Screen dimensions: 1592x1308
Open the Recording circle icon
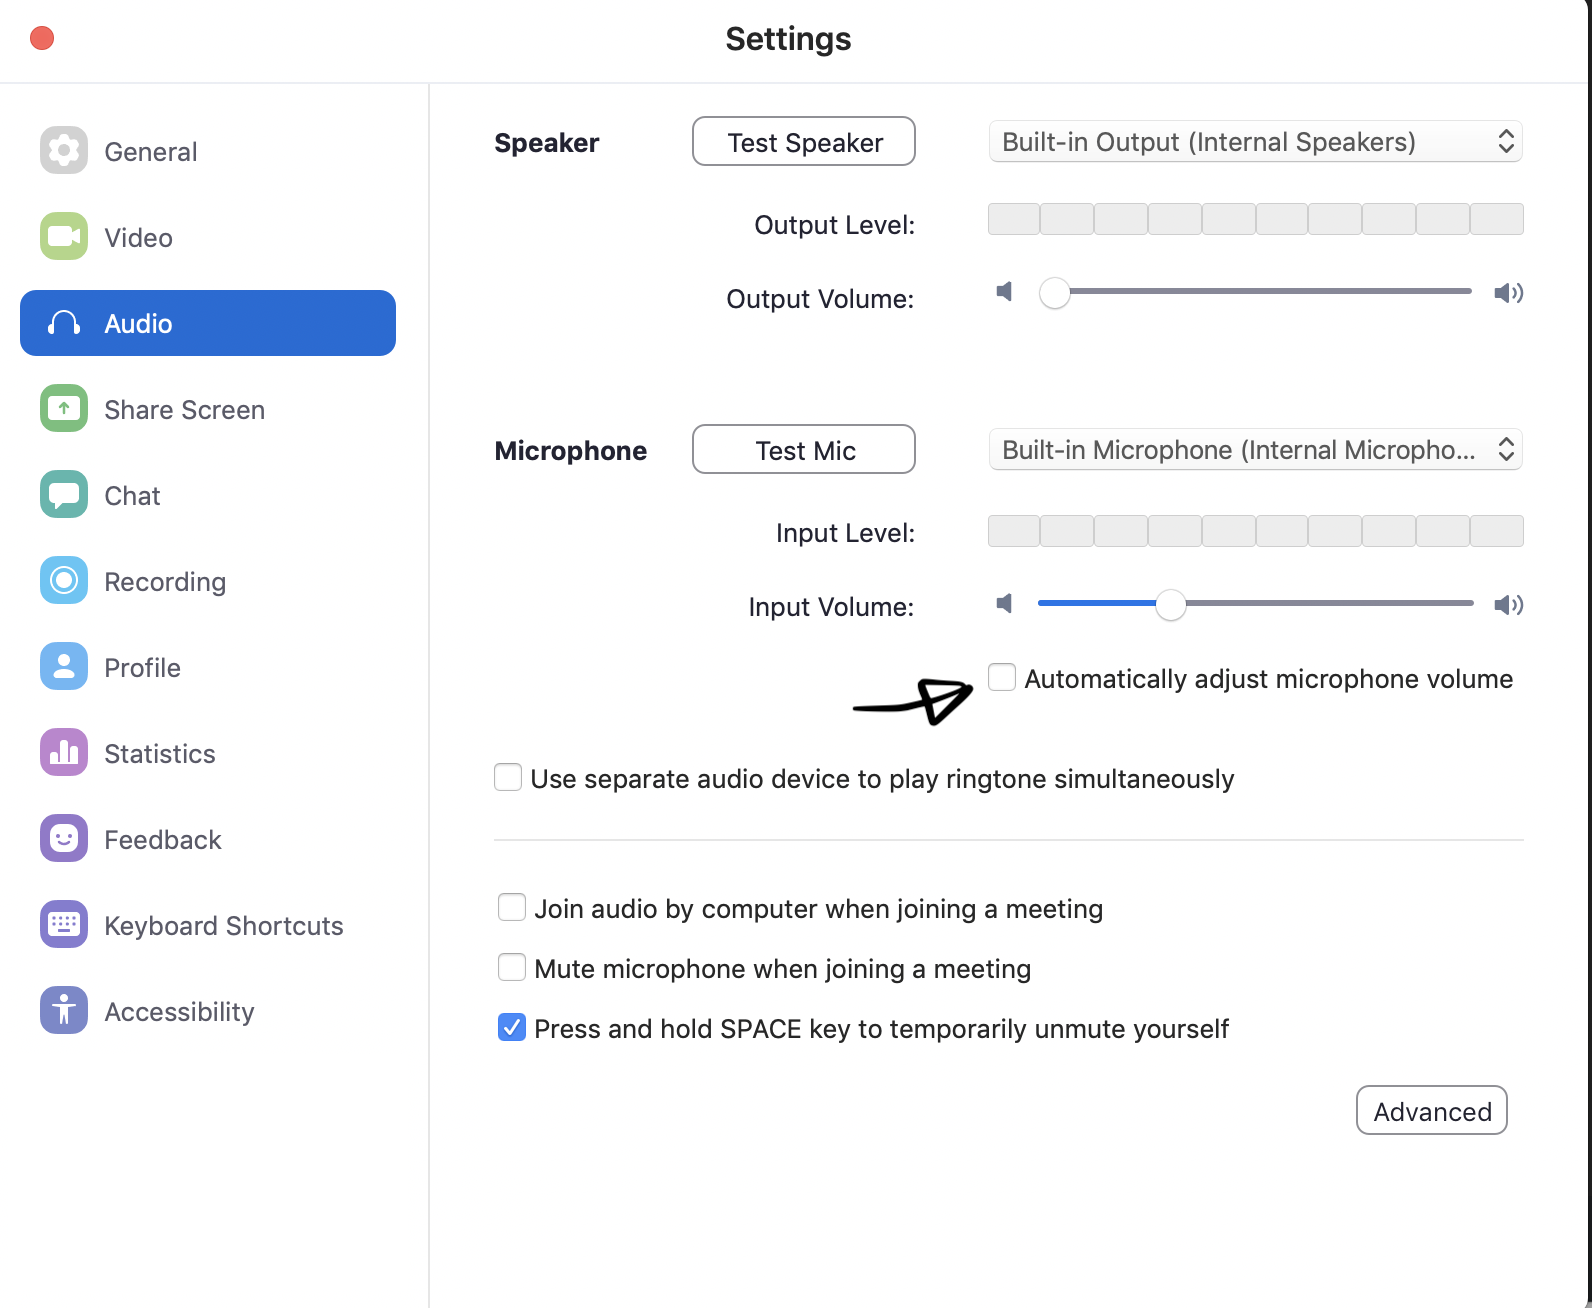64,581
